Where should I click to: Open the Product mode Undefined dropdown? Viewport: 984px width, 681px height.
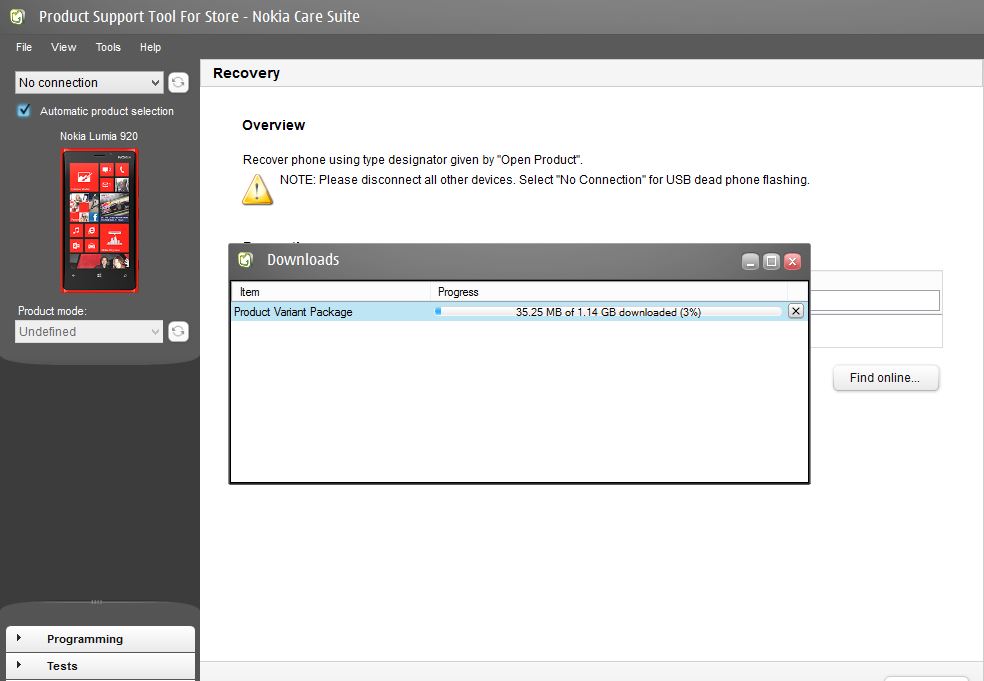[89, 331]
